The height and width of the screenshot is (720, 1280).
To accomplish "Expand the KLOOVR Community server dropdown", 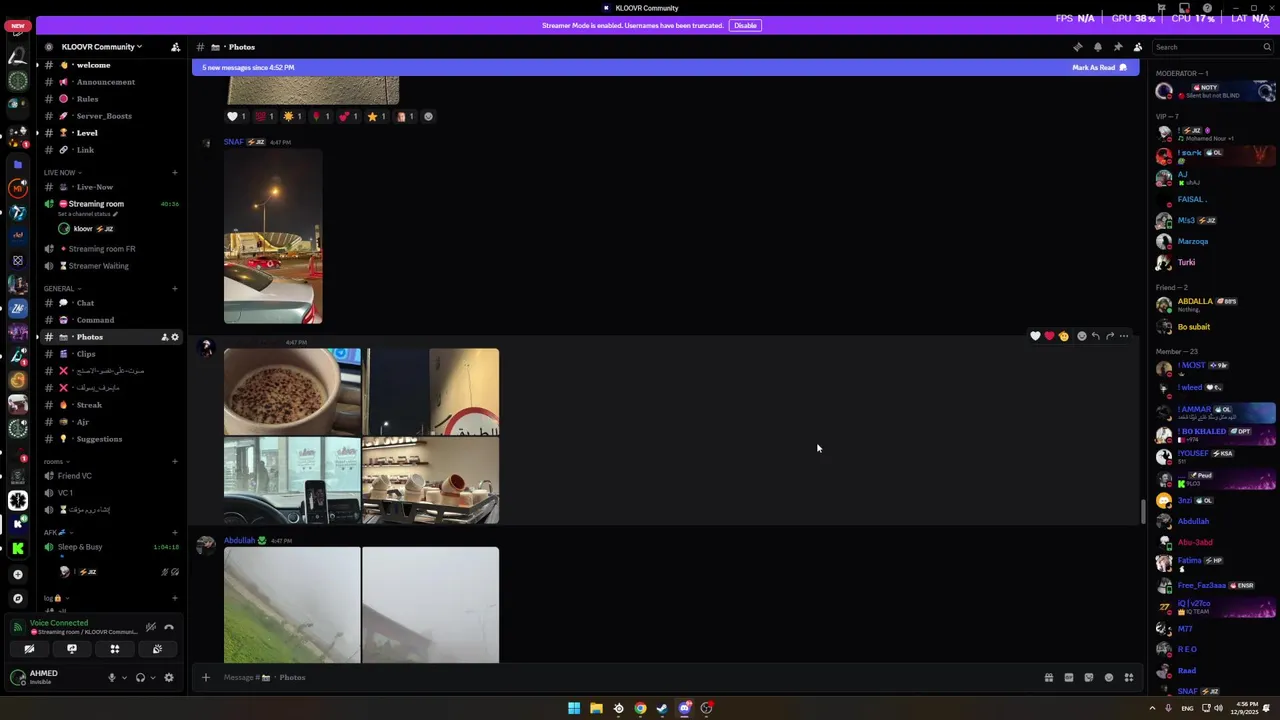I will click(x=101, y=47).
